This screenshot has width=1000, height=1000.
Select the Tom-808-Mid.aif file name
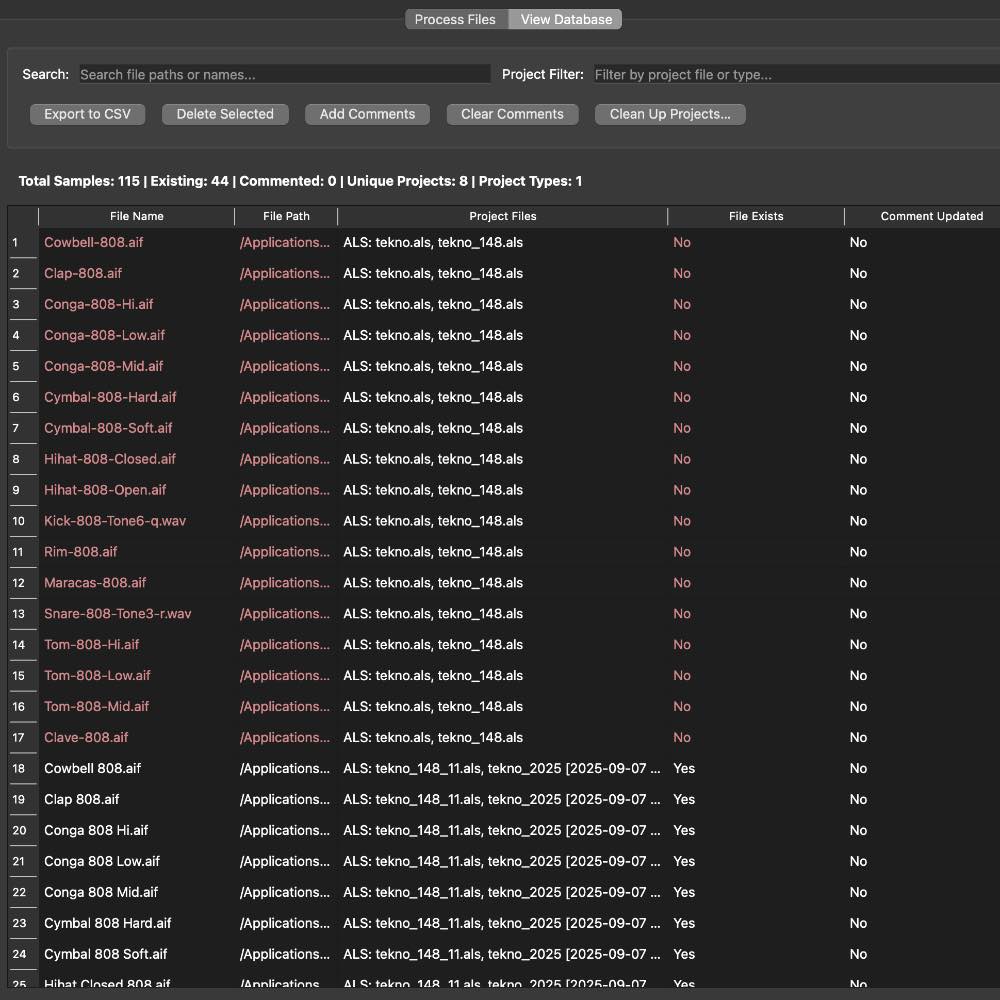pos(96,706)
